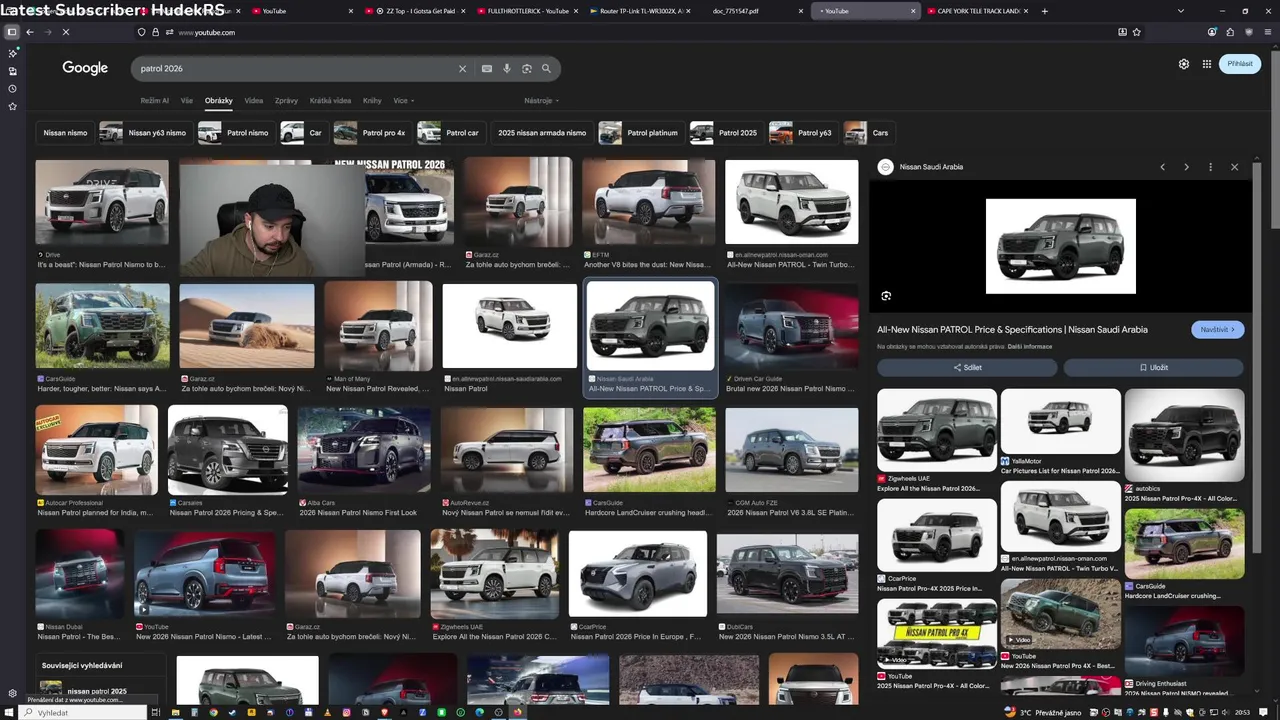The image size is (1280, 720).
Task: Submit search with the magnifier icon
Action: [546, 69]
